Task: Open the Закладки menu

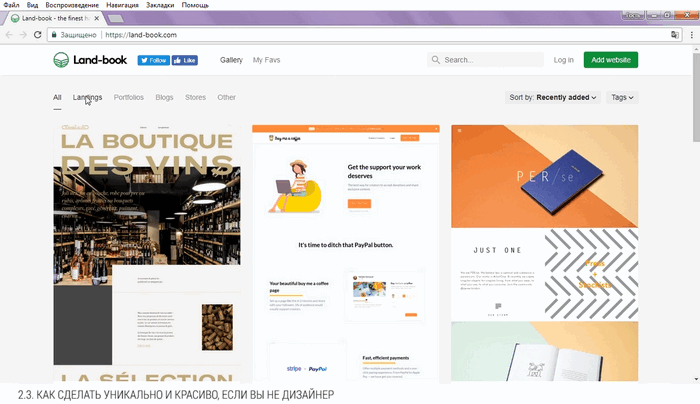Action: pos(160,5)
